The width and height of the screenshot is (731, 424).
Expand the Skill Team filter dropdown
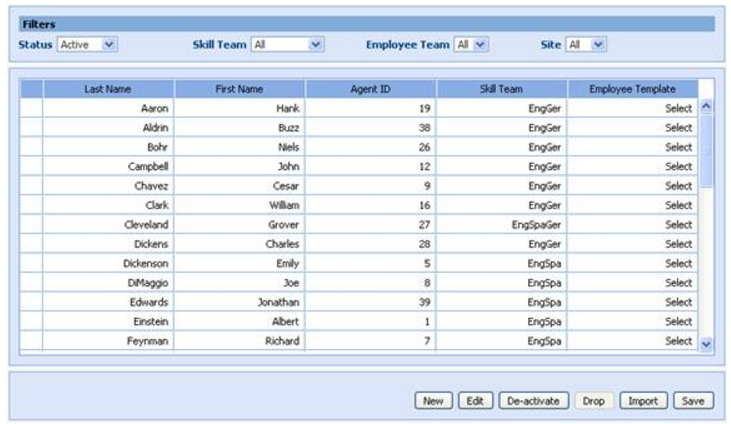point(315,44)
